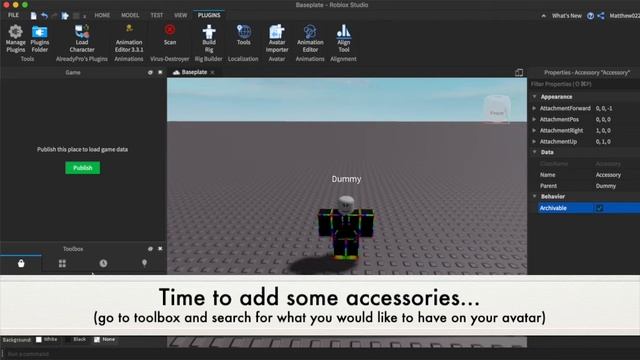Click the view selector cube in viewport

[497, 109]
